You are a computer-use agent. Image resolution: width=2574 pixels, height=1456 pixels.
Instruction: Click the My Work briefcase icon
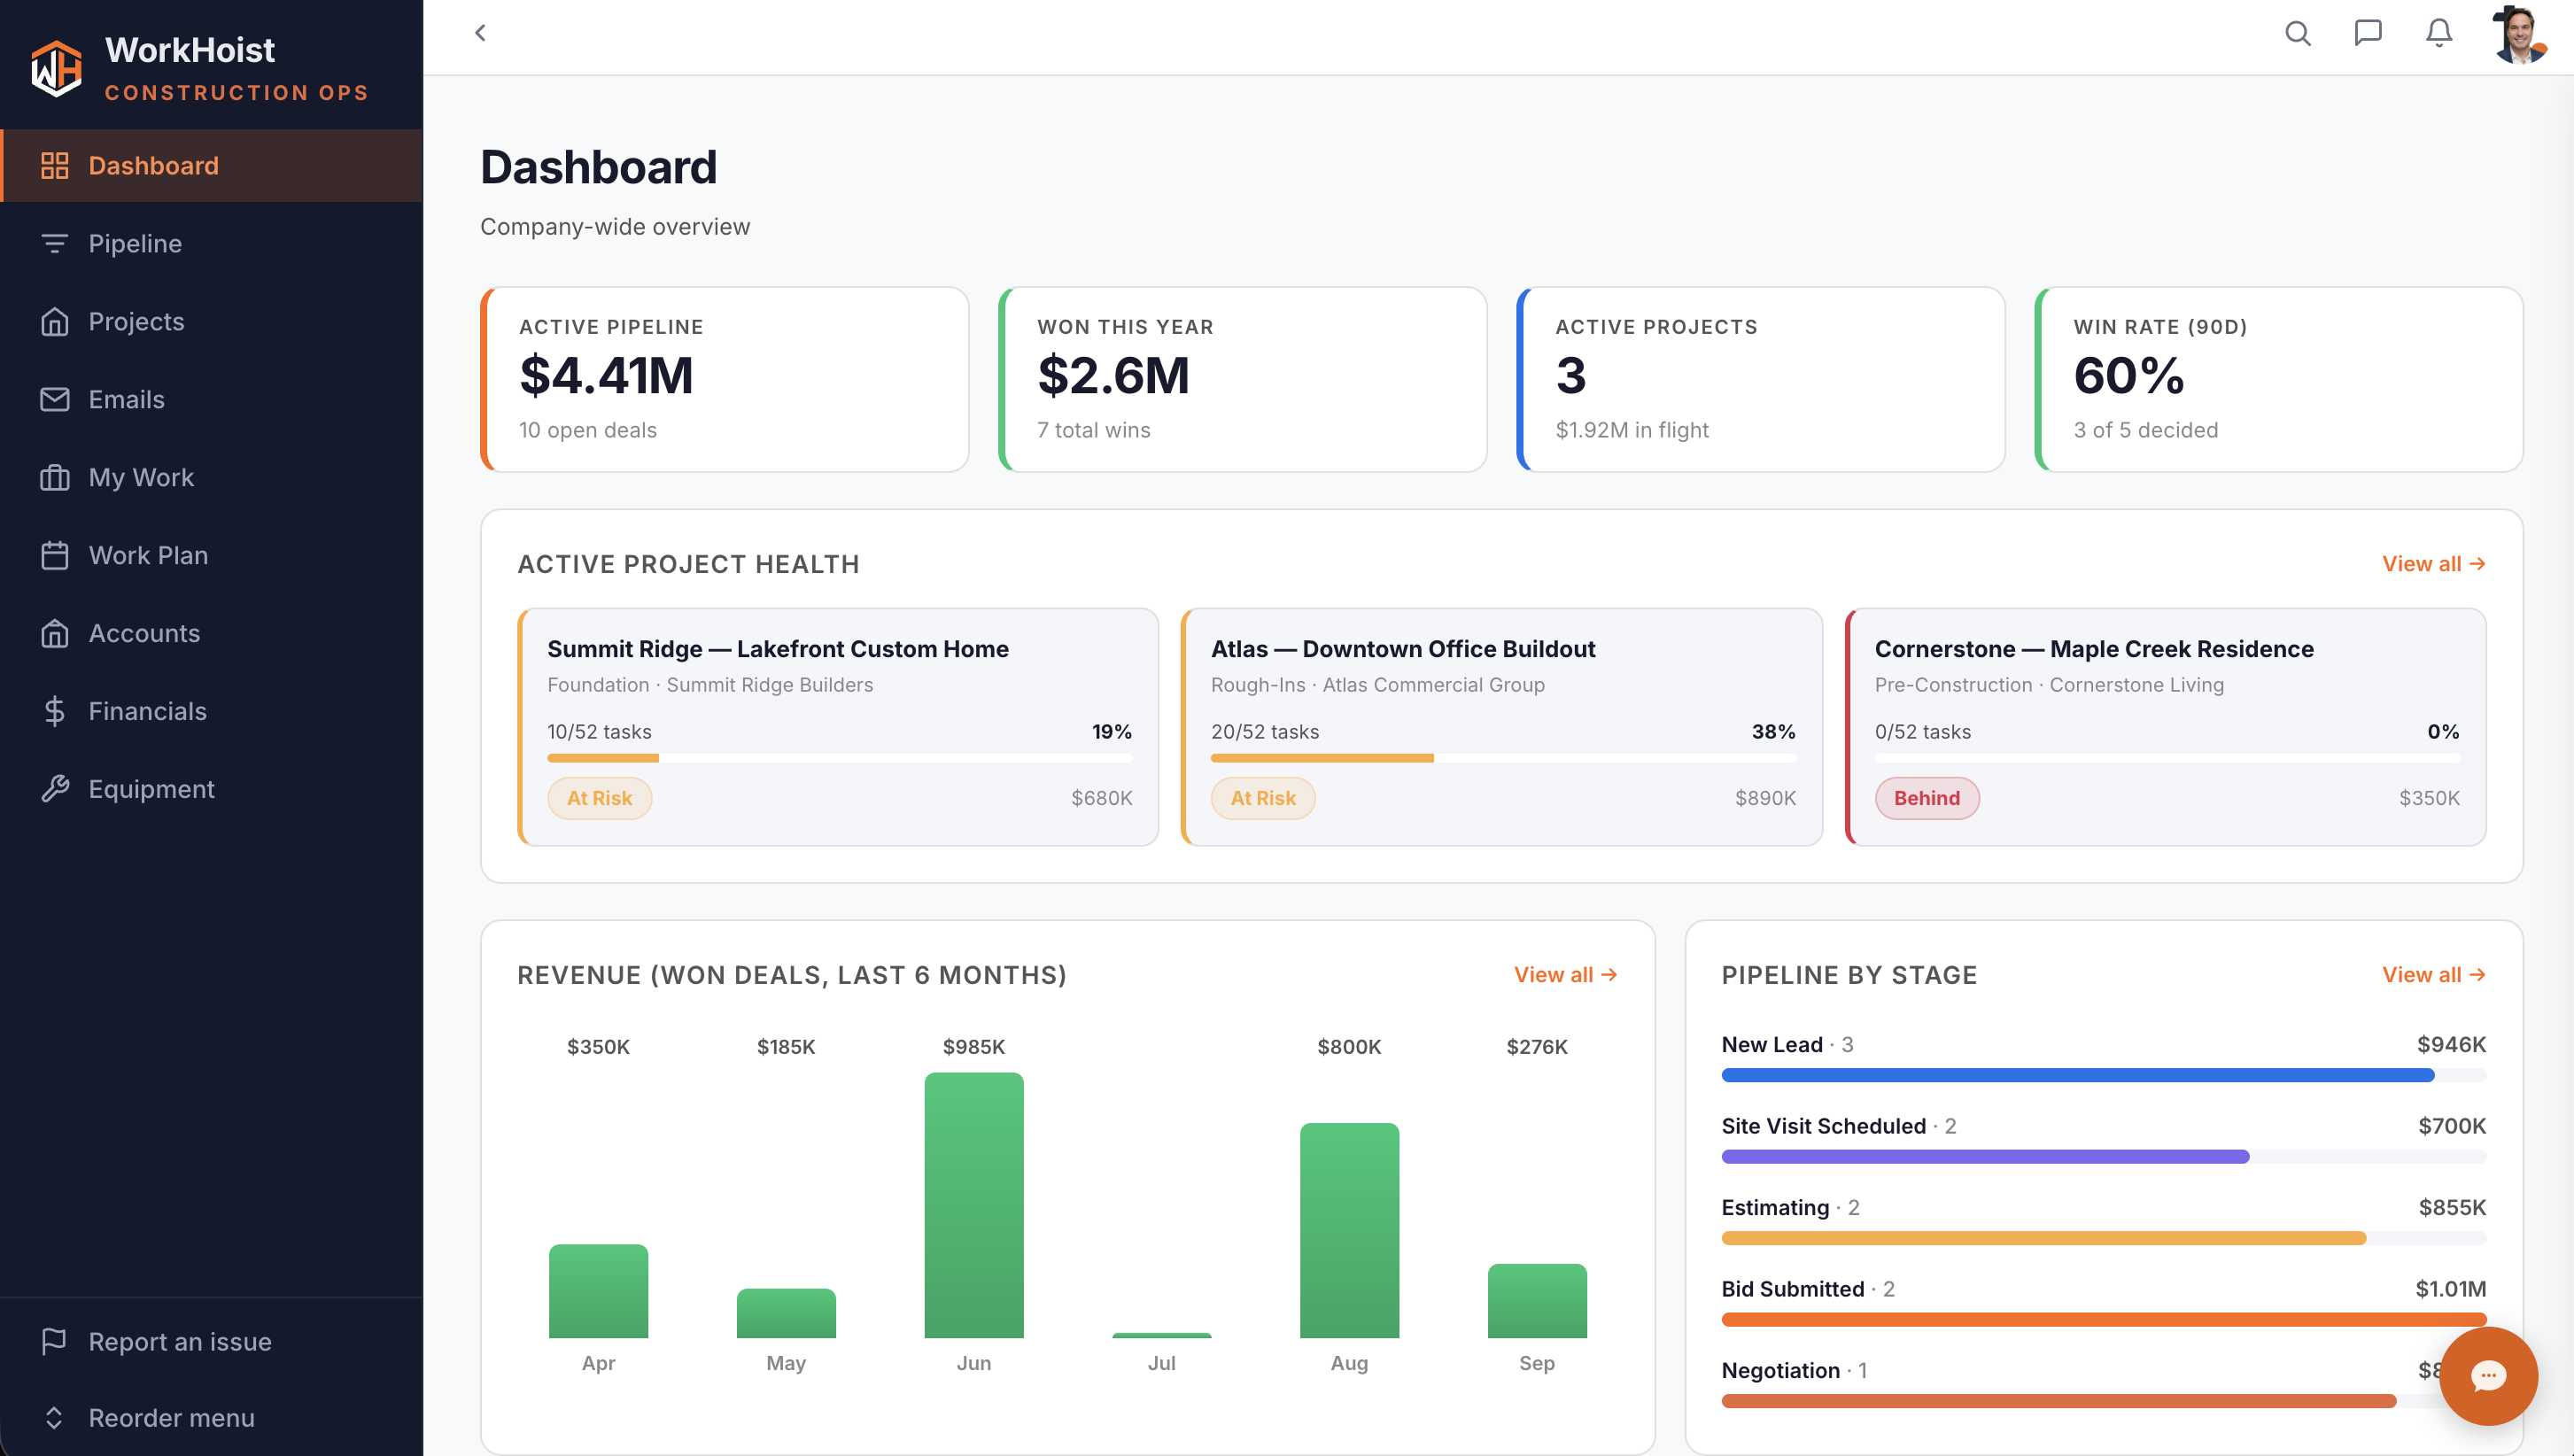pyautogui.click(x=54, y=477)
